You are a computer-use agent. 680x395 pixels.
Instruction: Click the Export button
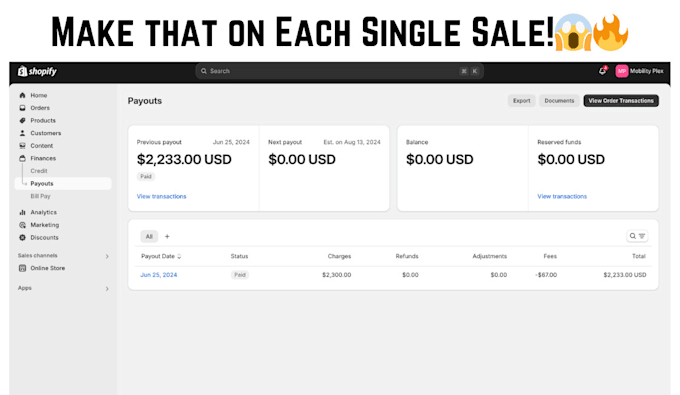522,101
